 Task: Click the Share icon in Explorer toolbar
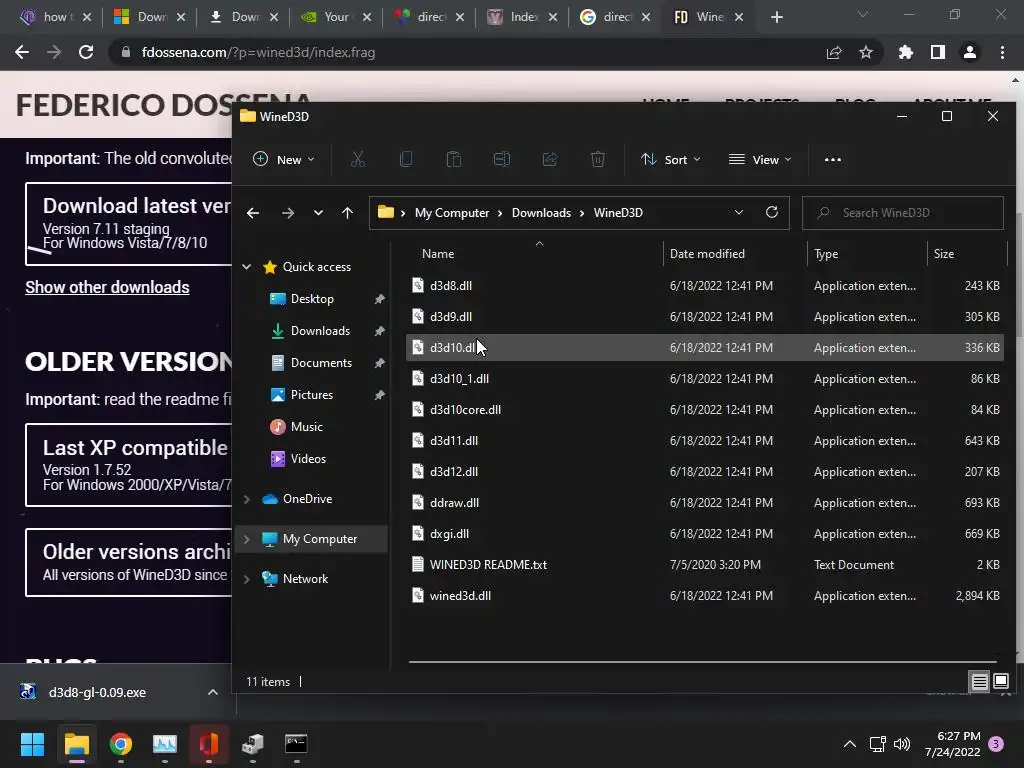(x=550, y=159)
